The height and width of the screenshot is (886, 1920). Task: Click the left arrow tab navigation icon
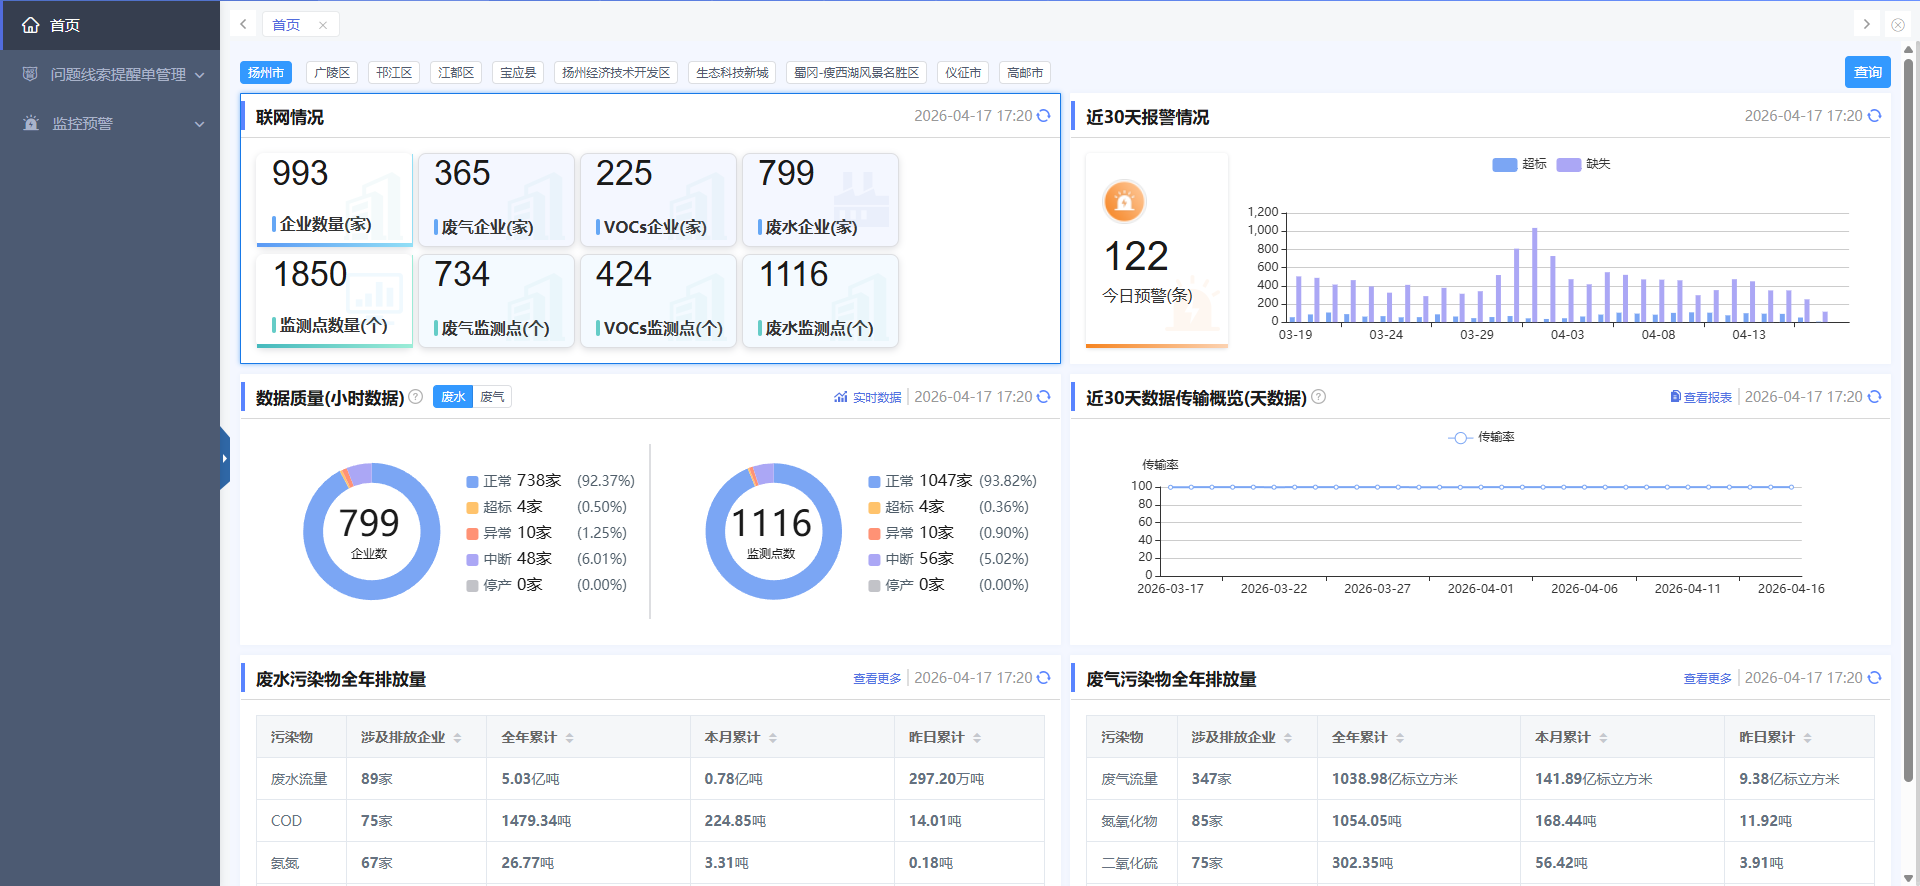tap(243, 24)
